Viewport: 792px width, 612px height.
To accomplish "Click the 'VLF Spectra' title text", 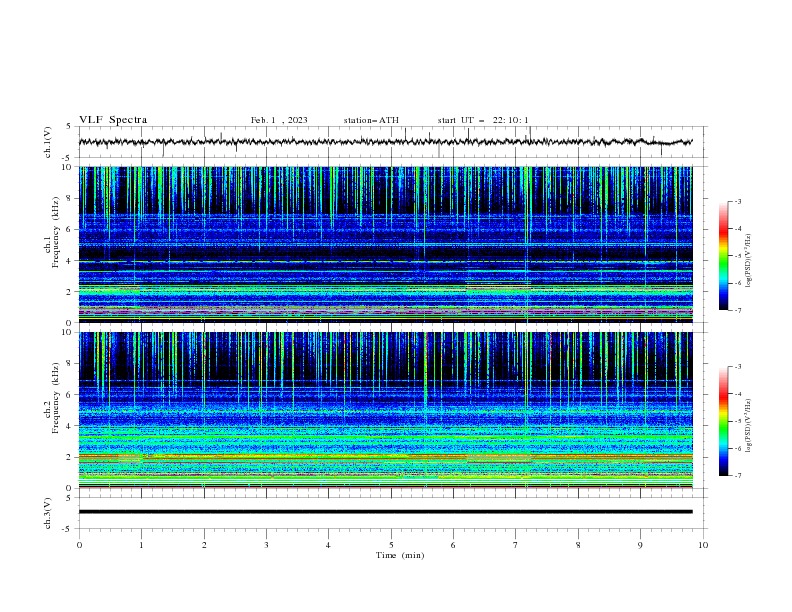I will point(113,120).
